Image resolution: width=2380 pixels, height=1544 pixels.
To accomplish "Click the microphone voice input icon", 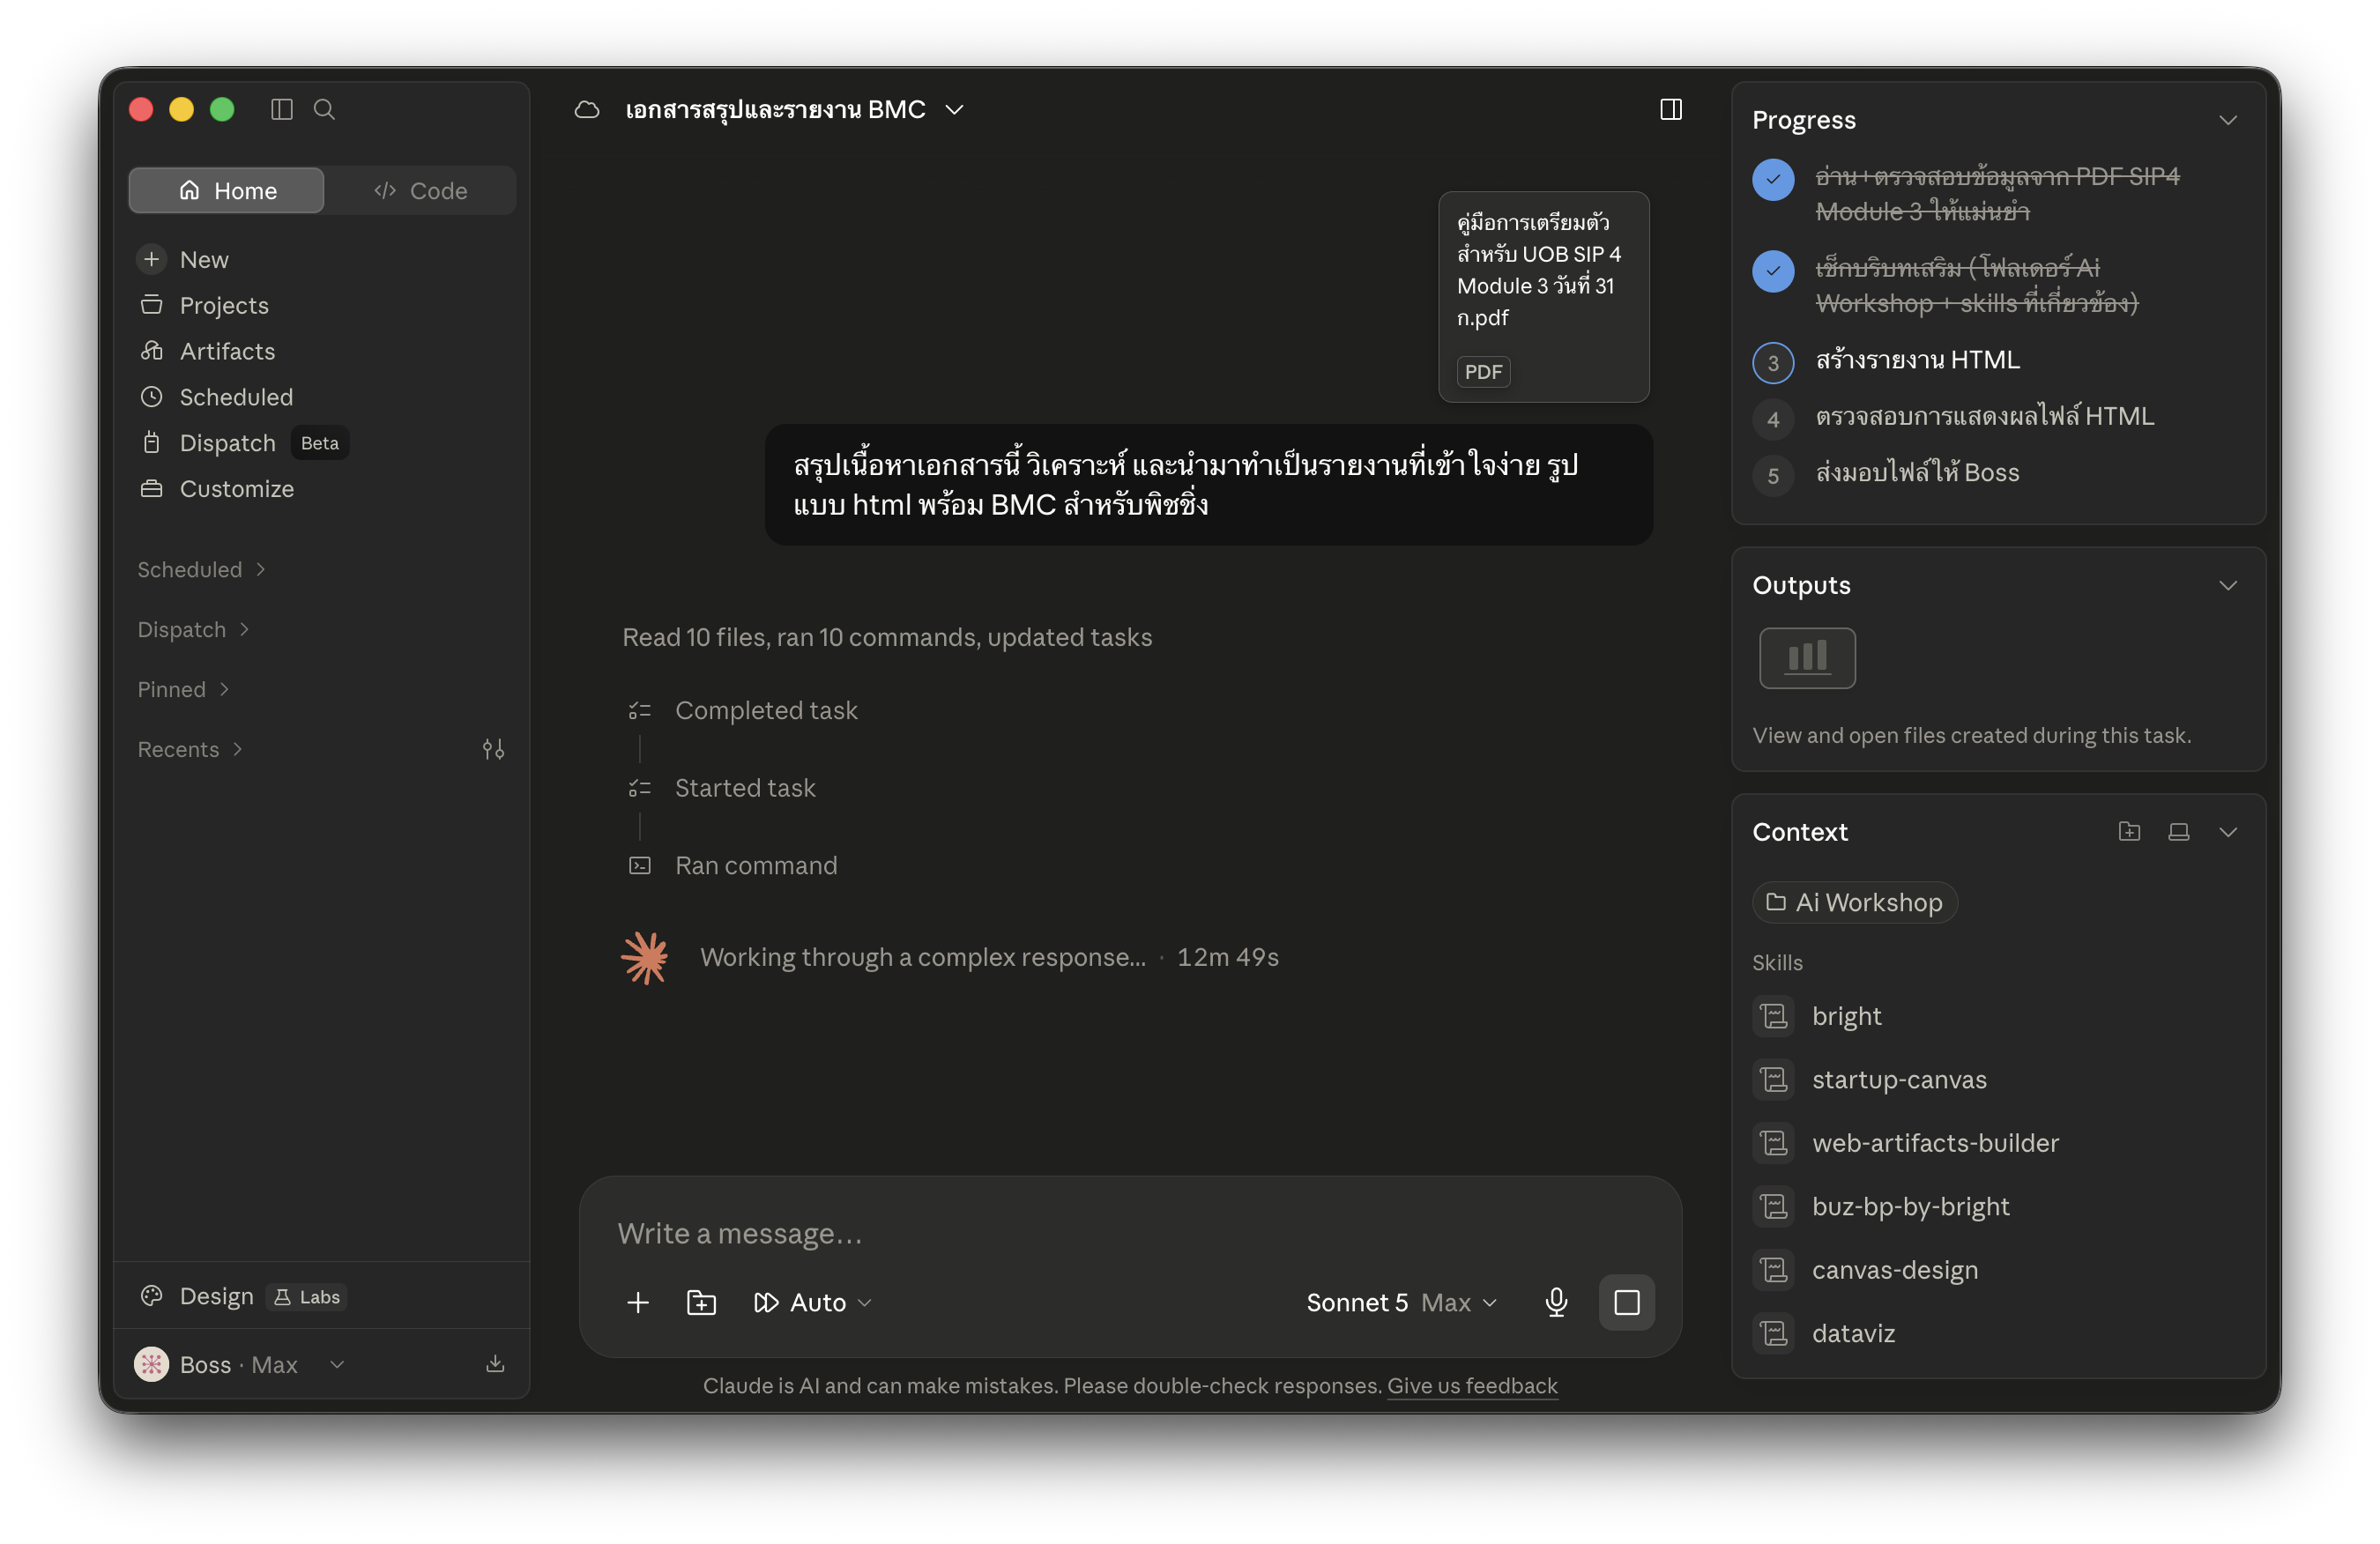I will coord(1556,1302).
